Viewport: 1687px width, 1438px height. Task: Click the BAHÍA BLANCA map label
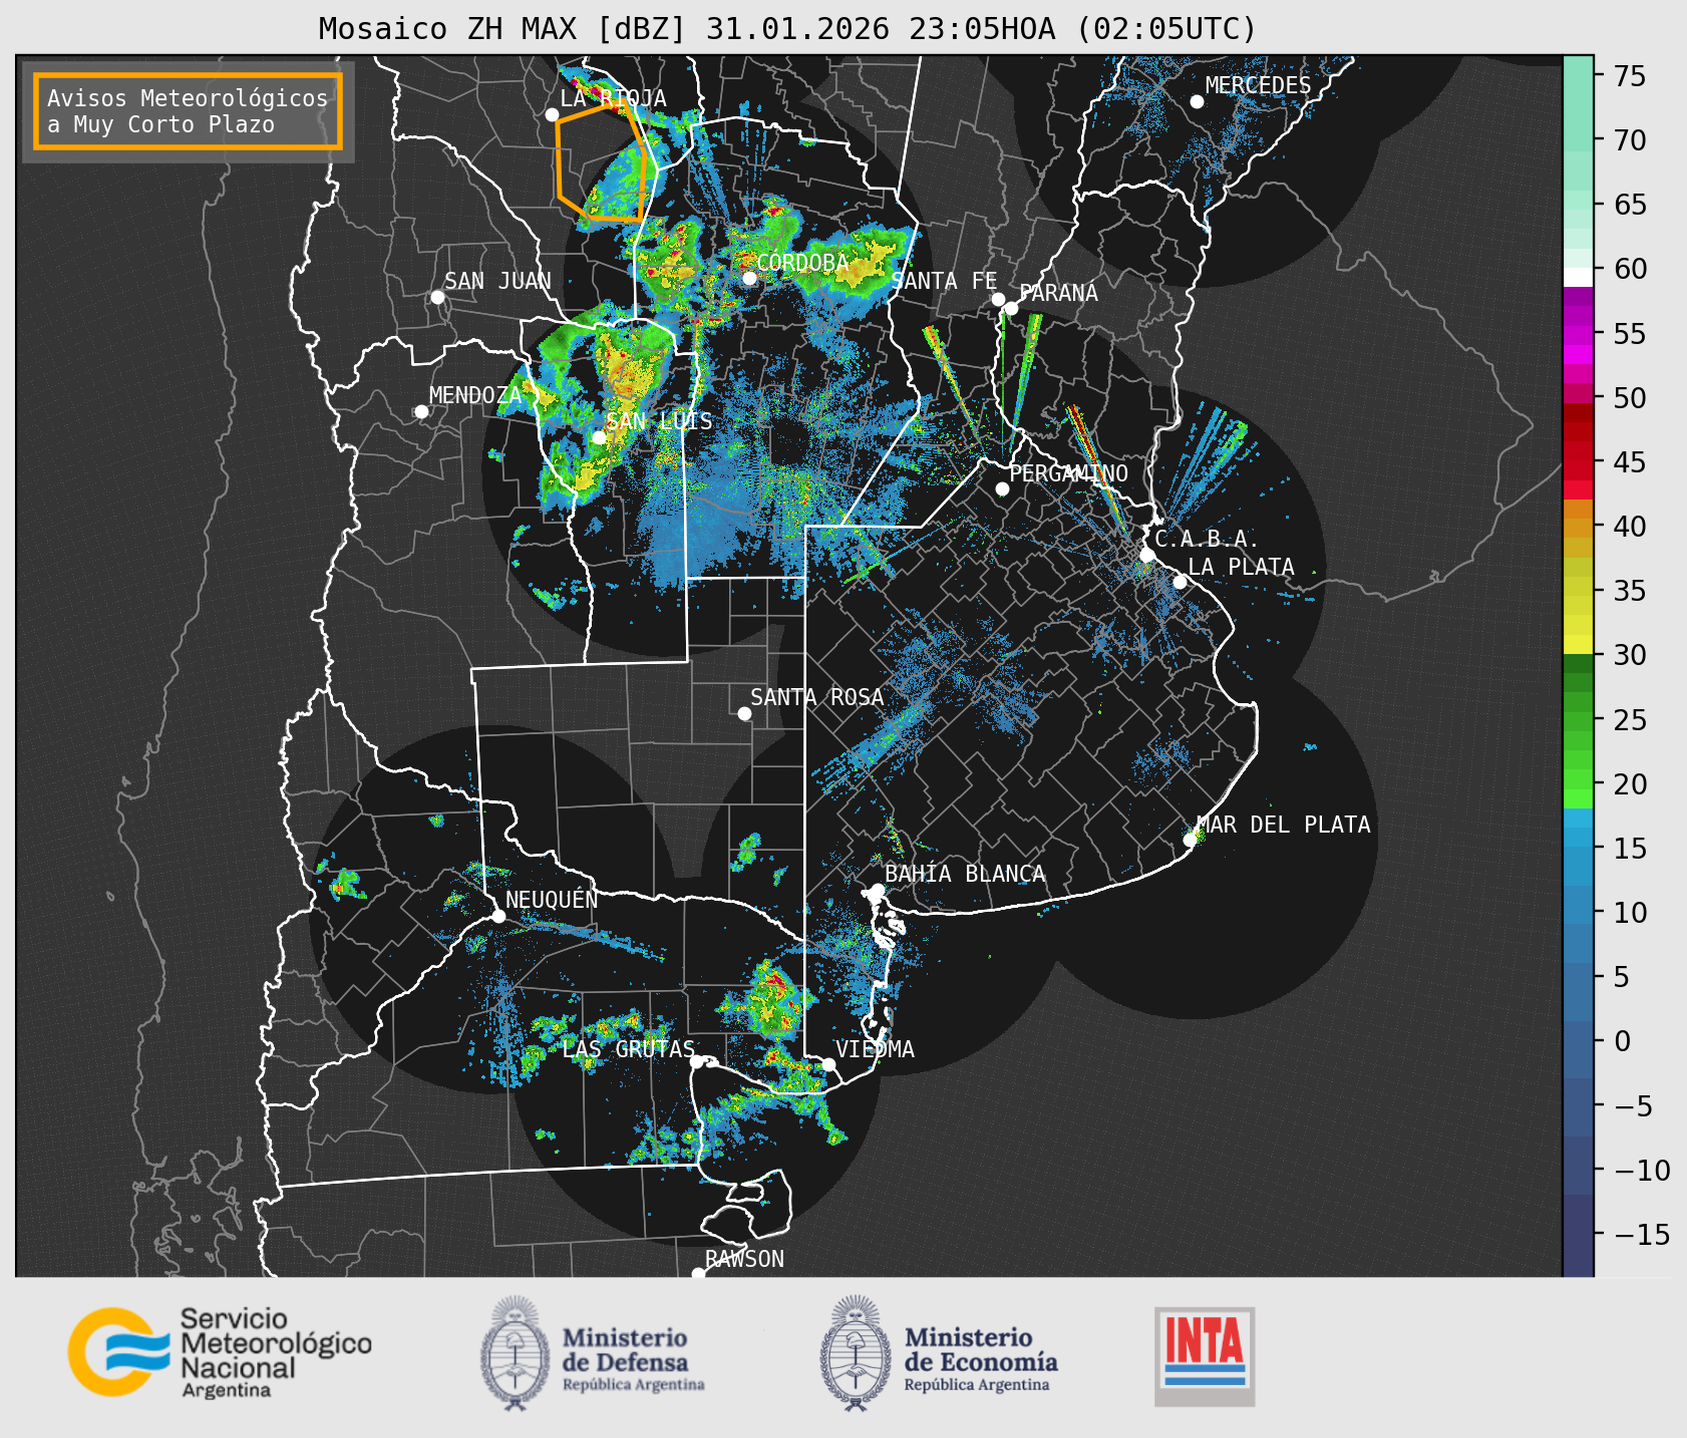click(x=965, y=874)
